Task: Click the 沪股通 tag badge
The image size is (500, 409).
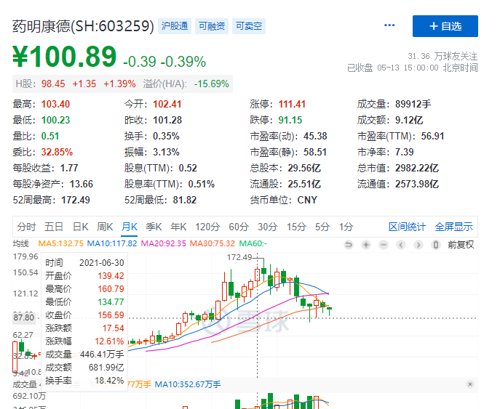Action: 174,26
